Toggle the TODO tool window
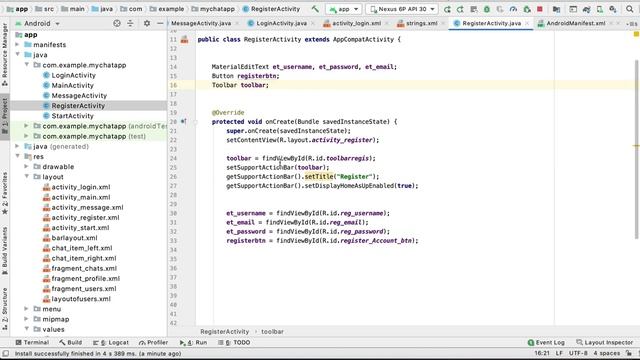Viewport: 640px width, 360px height. tap(234, 342)
